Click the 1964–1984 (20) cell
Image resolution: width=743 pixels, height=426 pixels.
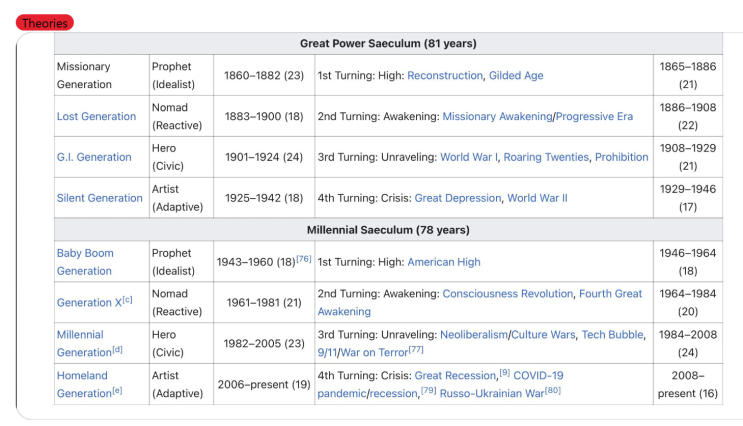pos(688,303)
